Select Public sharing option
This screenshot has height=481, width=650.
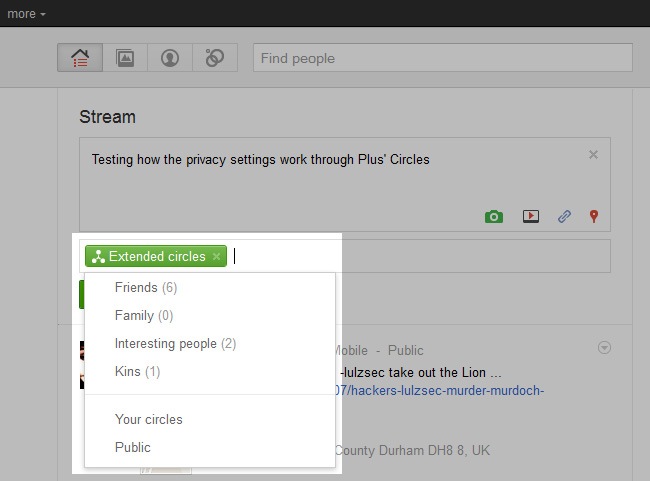(133, 447)
